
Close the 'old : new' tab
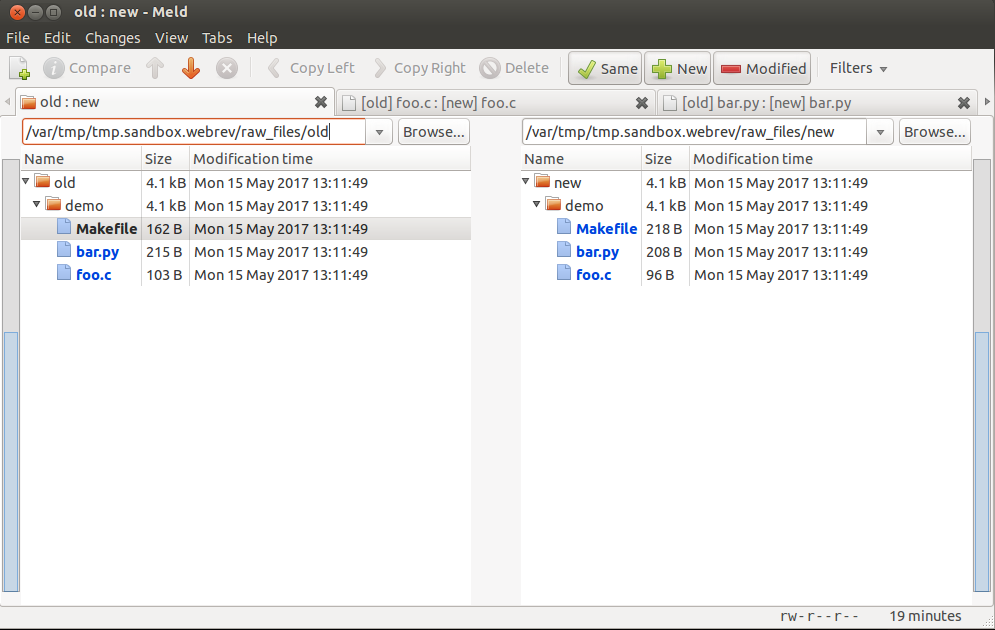(x=321, y=102)
